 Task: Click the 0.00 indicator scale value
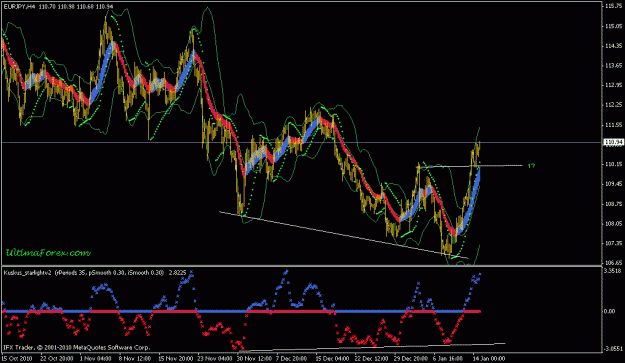[x=610, y=311]
